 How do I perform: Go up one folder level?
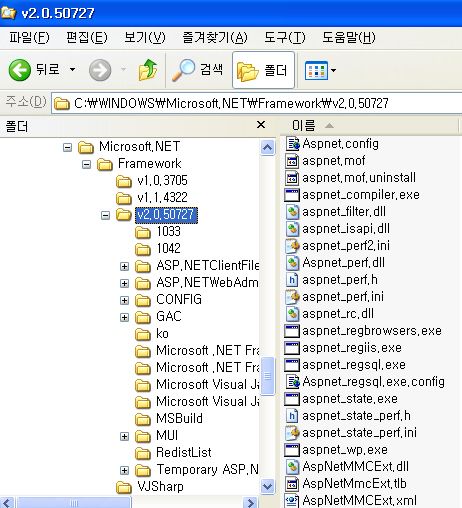pyautogui.click(x=148, y=70)
